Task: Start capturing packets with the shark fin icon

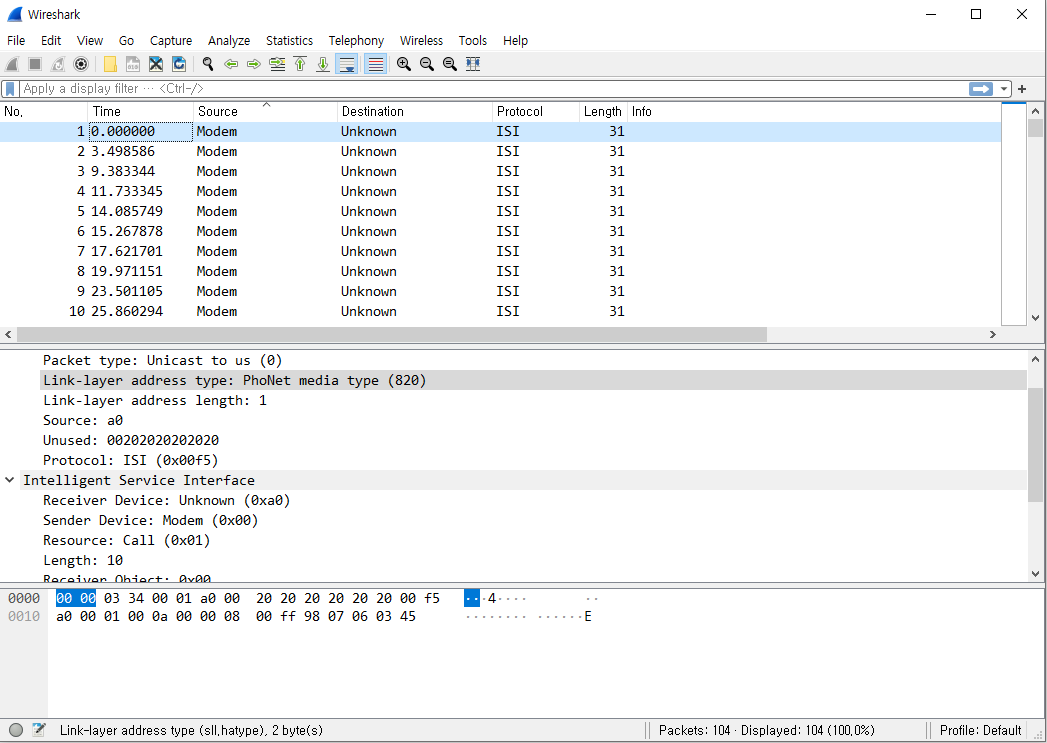Action: coord(12,64)
